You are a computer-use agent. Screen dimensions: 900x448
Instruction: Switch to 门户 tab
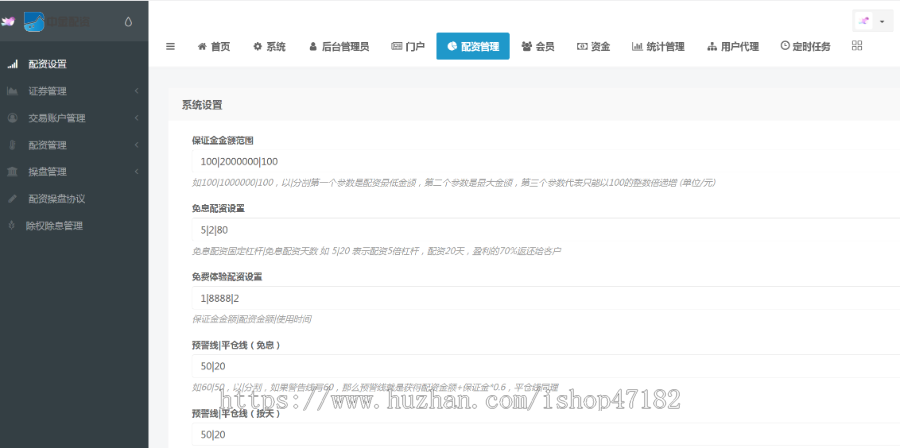click(x=408, y=46)
